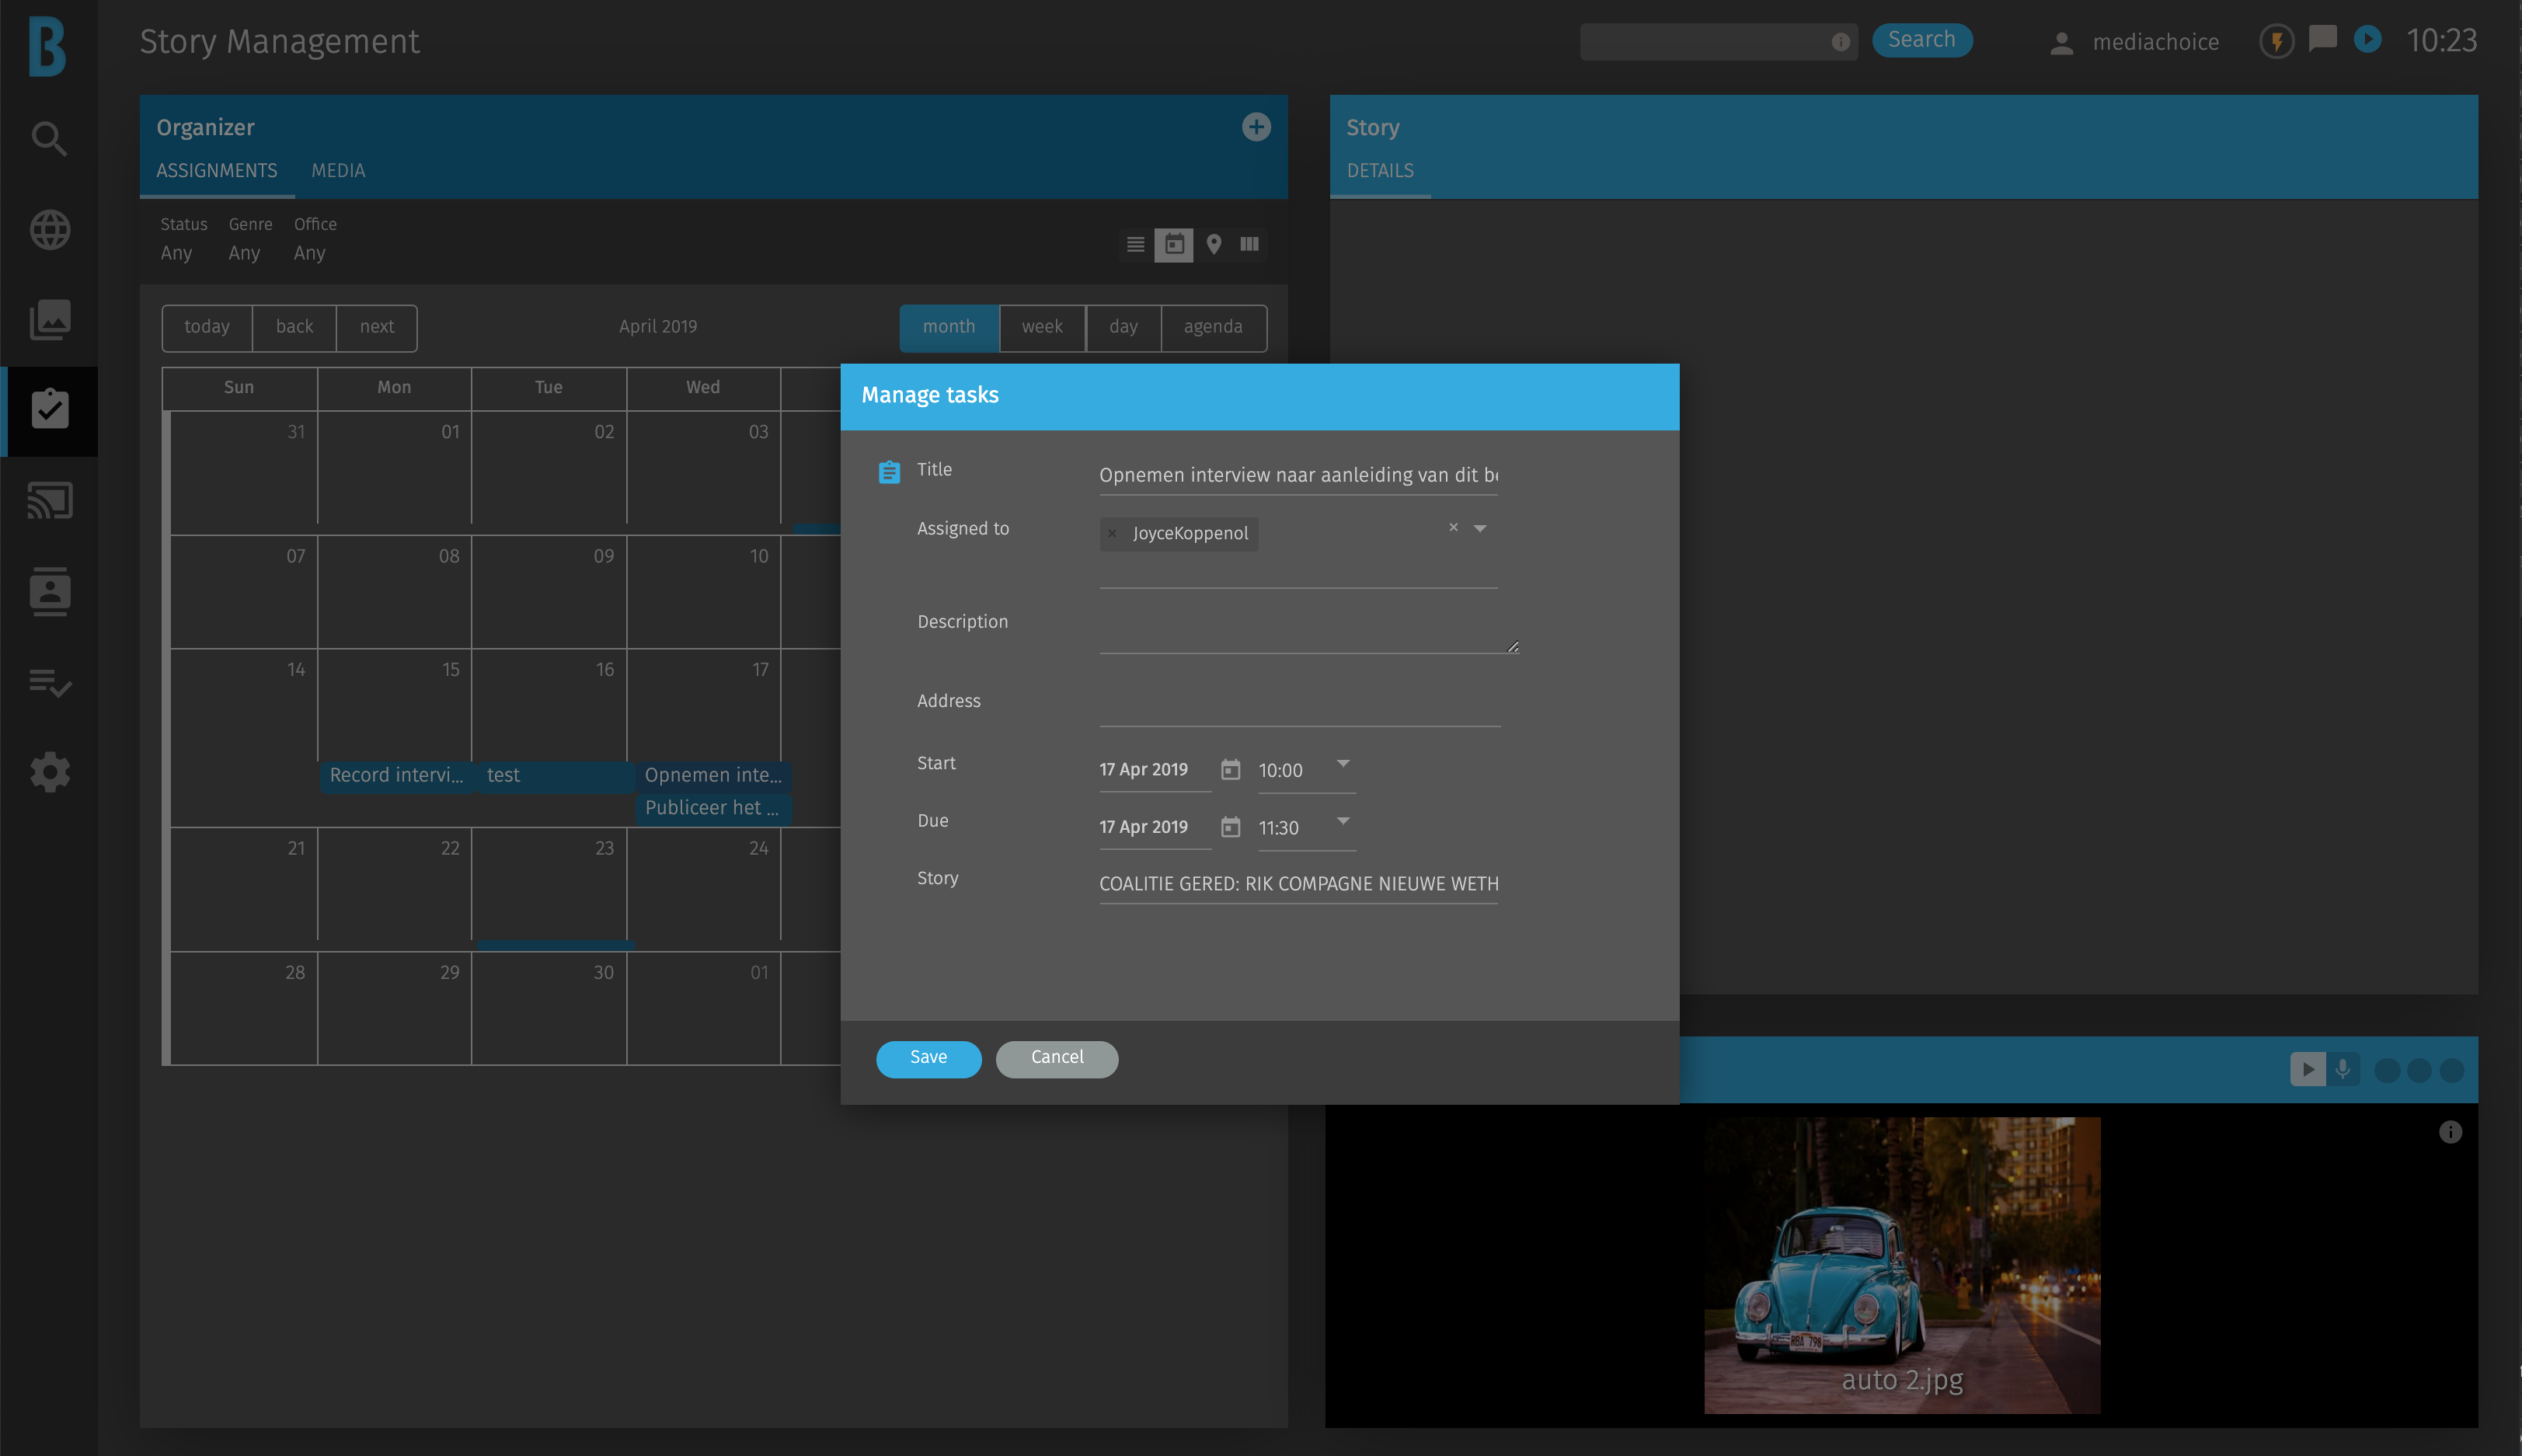
Task: Expand the Start time 10:00 dropdown
Action: [1343, 763]
